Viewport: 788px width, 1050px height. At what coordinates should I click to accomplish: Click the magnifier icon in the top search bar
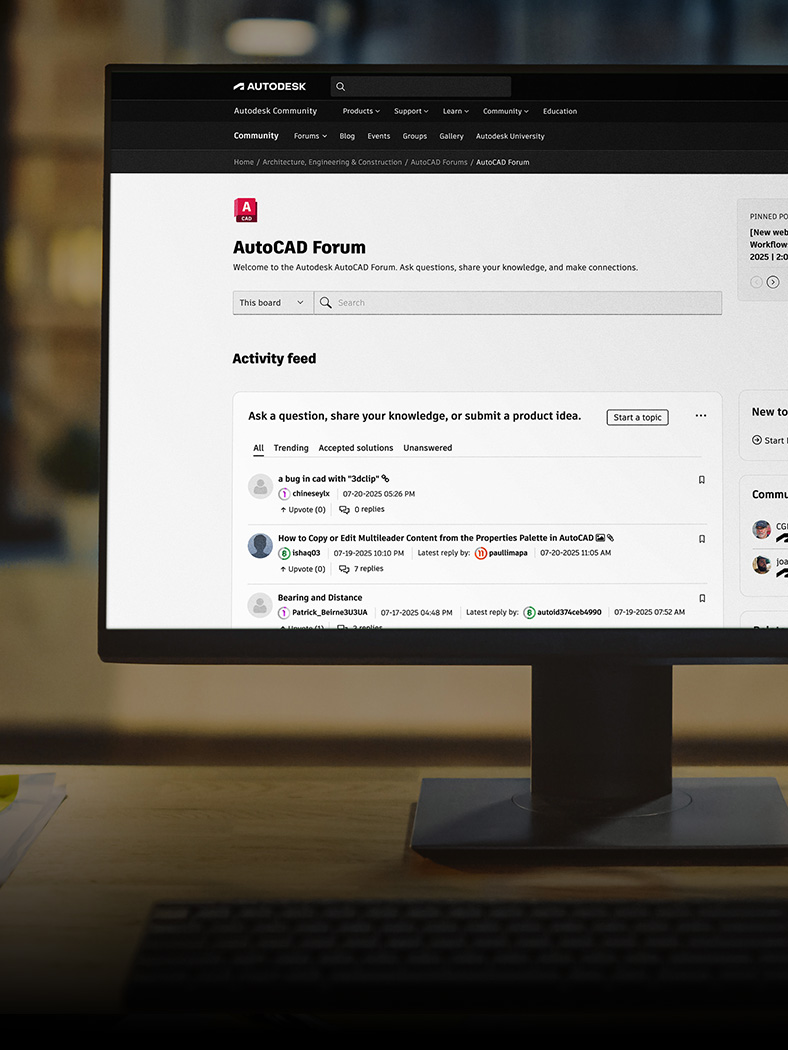click(340, 86)
